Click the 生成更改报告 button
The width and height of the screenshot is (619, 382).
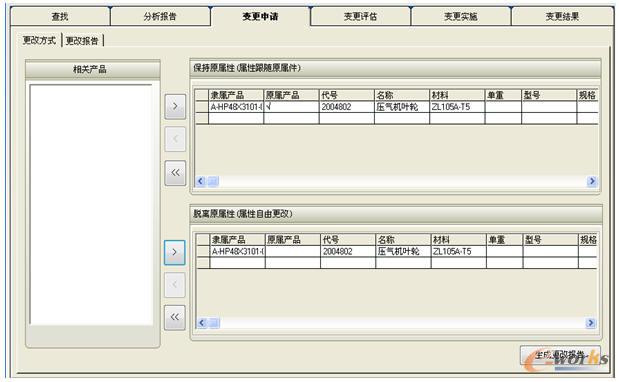point(560,355)
